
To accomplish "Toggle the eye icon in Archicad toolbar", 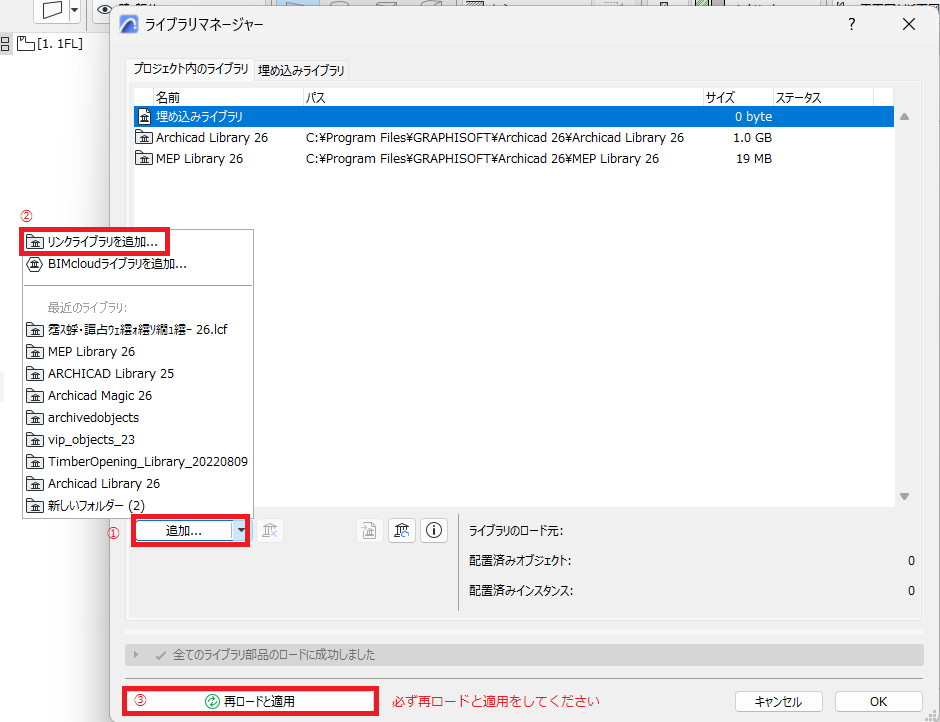I will pos(104,9).
